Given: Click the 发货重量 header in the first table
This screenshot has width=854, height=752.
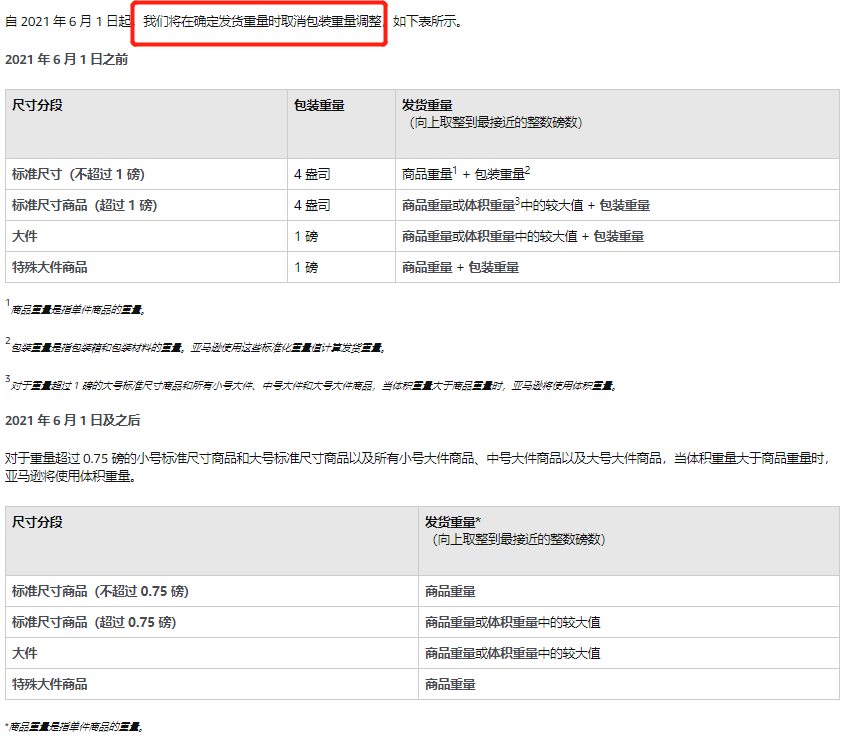Looking at the screenshot, I should tap(418, 104).
